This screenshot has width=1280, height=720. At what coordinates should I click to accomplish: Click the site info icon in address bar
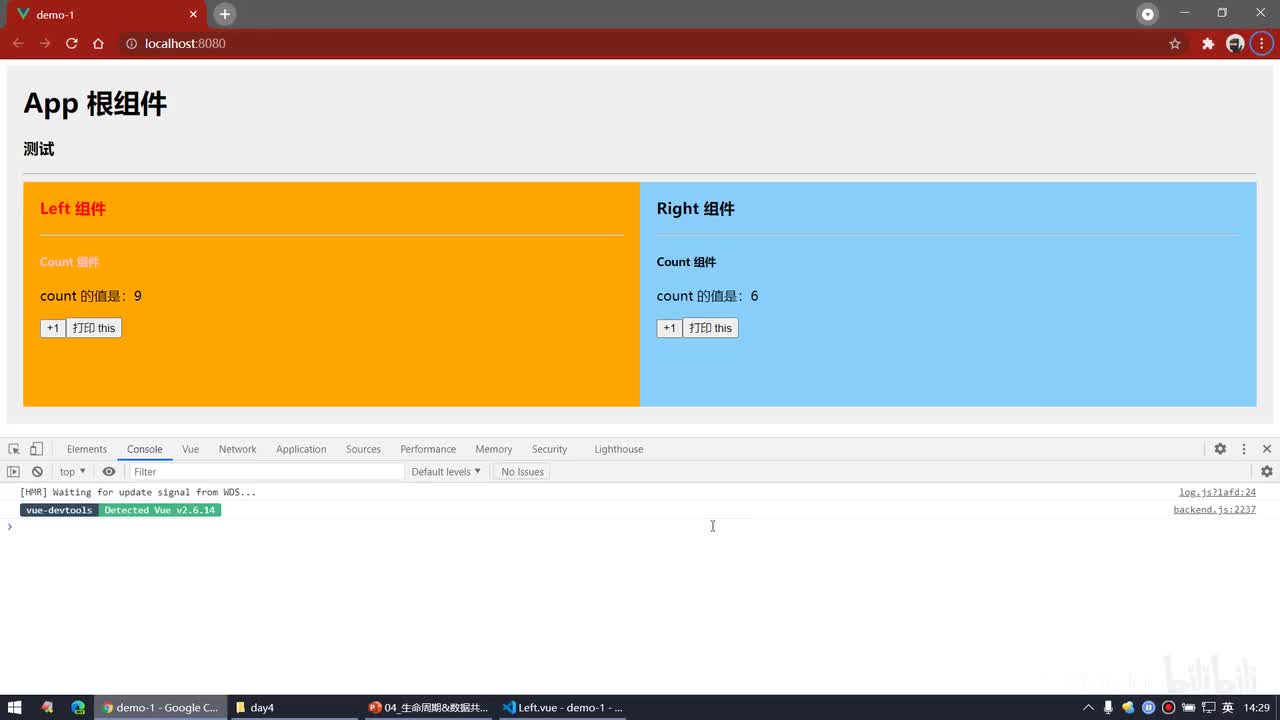pos(131,43)
